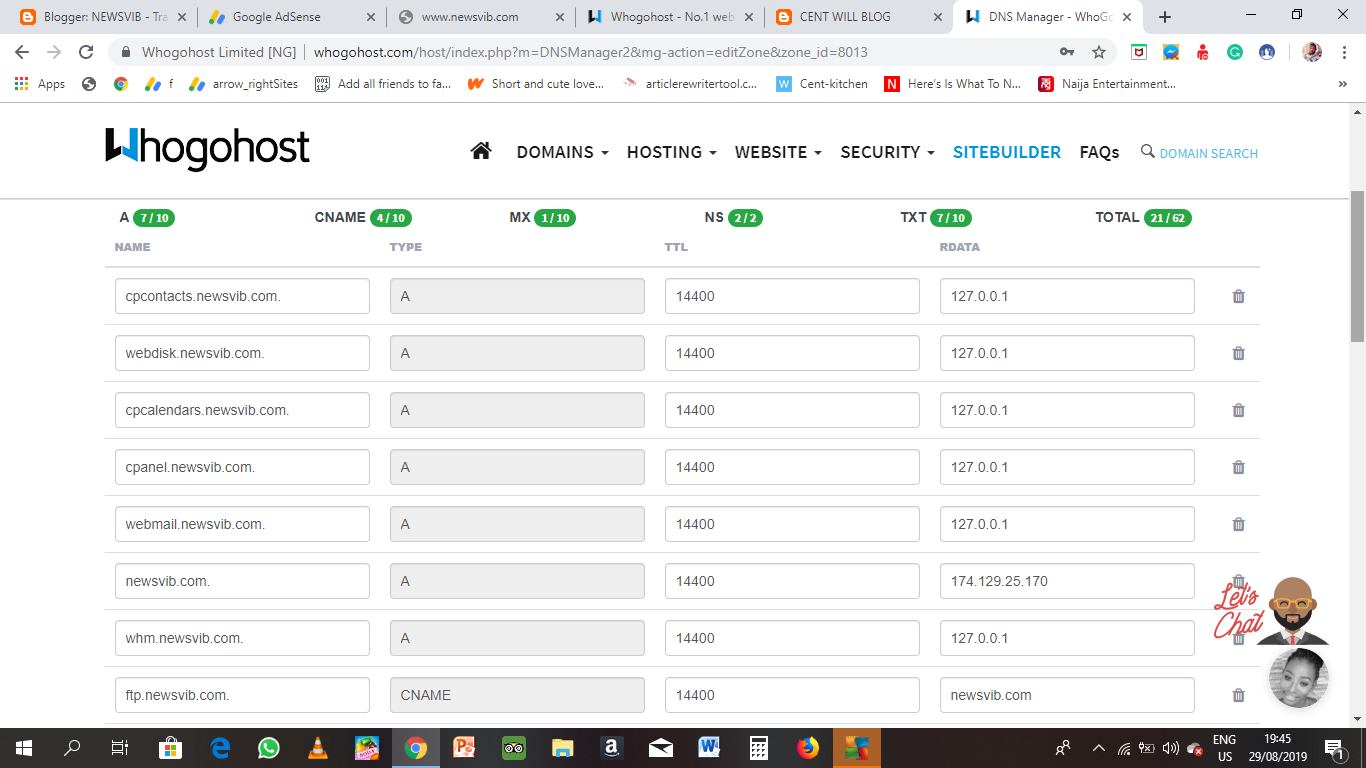Image resolution: width=1366 pixels, height=768 pixels.
Task: Click the CNAME 4/10 record count badge
Action: [x=391, y=218]
